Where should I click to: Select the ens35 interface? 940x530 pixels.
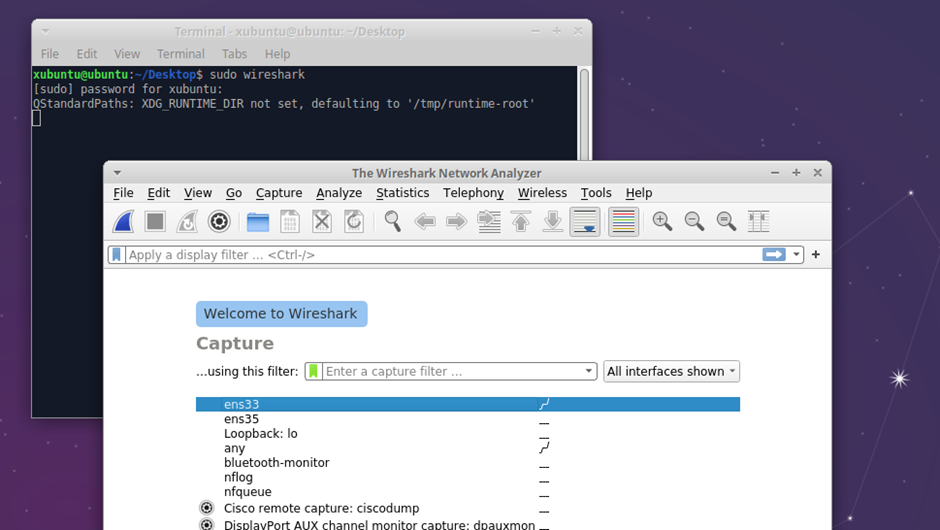pyautogui.click(x=468, y=419)
